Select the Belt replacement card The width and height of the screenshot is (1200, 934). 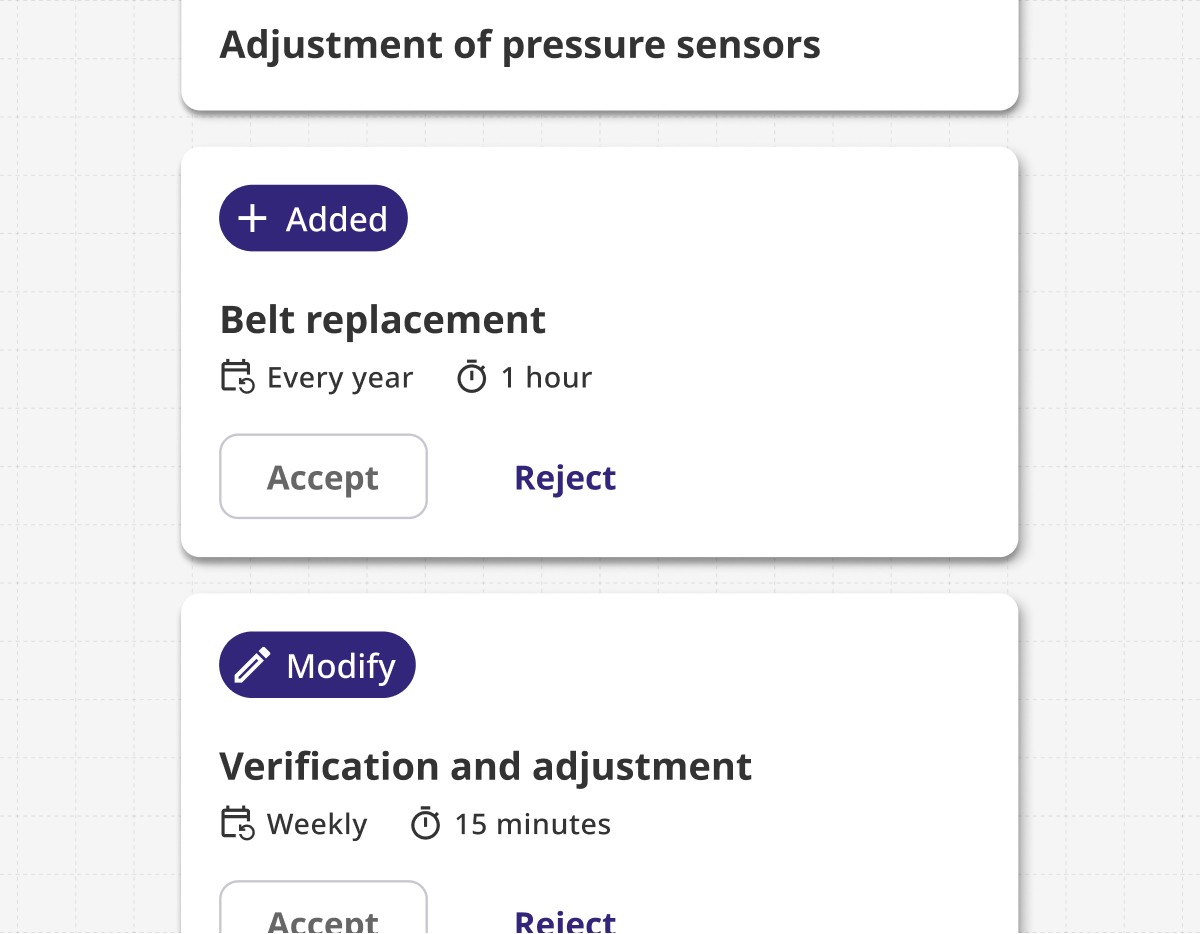pos(600,350)
